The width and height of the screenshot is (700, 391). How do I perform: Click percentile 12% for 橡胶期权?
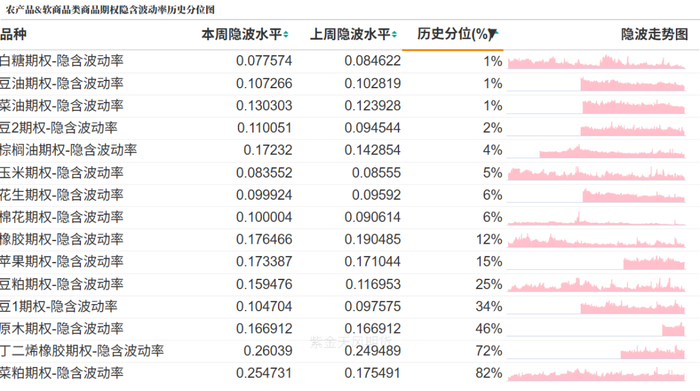click(x=489, y=239)
